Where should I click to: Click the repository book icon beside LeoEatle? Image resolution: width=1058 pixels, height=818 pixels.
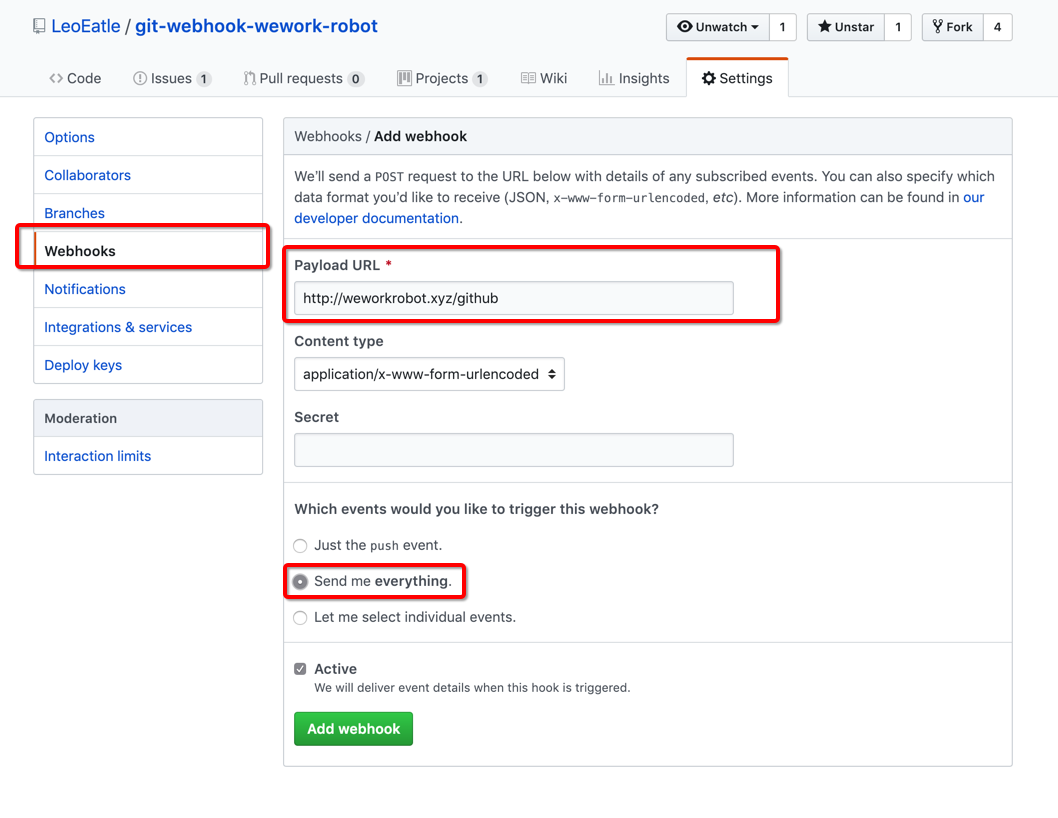[39, 26]
